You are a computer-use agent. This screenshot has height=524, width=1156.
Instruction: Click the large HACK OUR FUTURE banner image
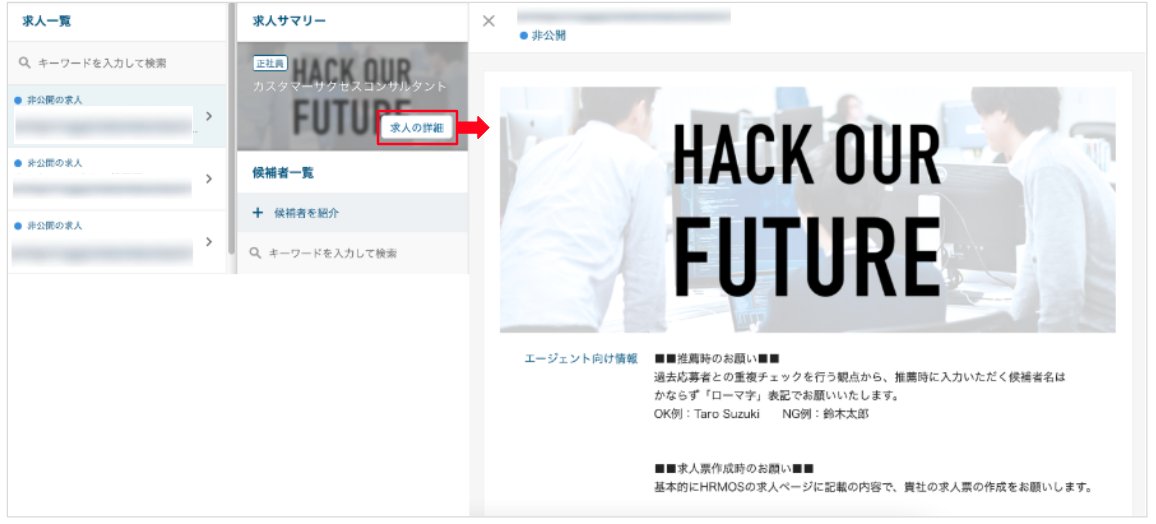tap(807, 210)
